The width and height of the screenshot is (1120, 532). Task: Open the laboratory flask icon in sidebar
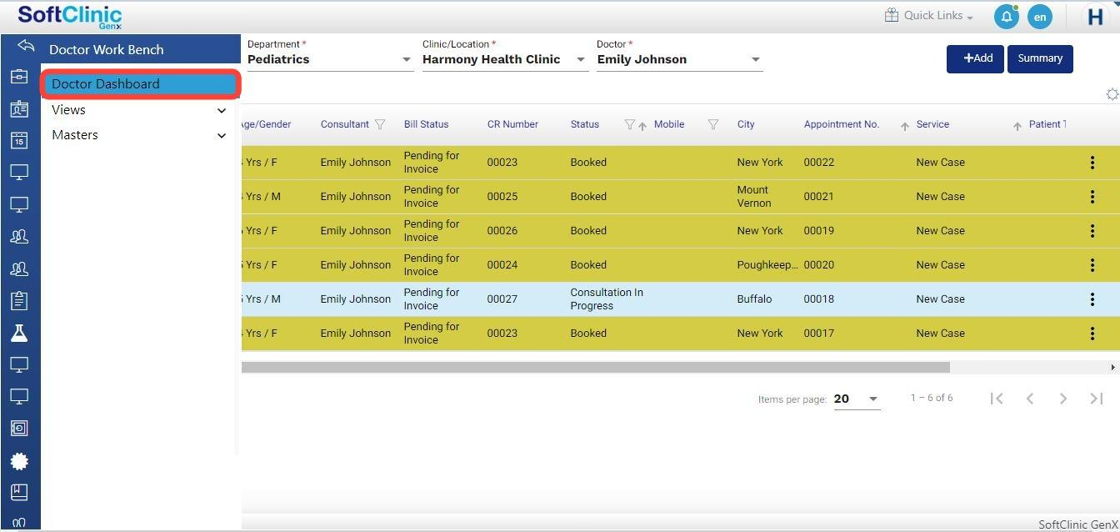click(x=19, y=333)
